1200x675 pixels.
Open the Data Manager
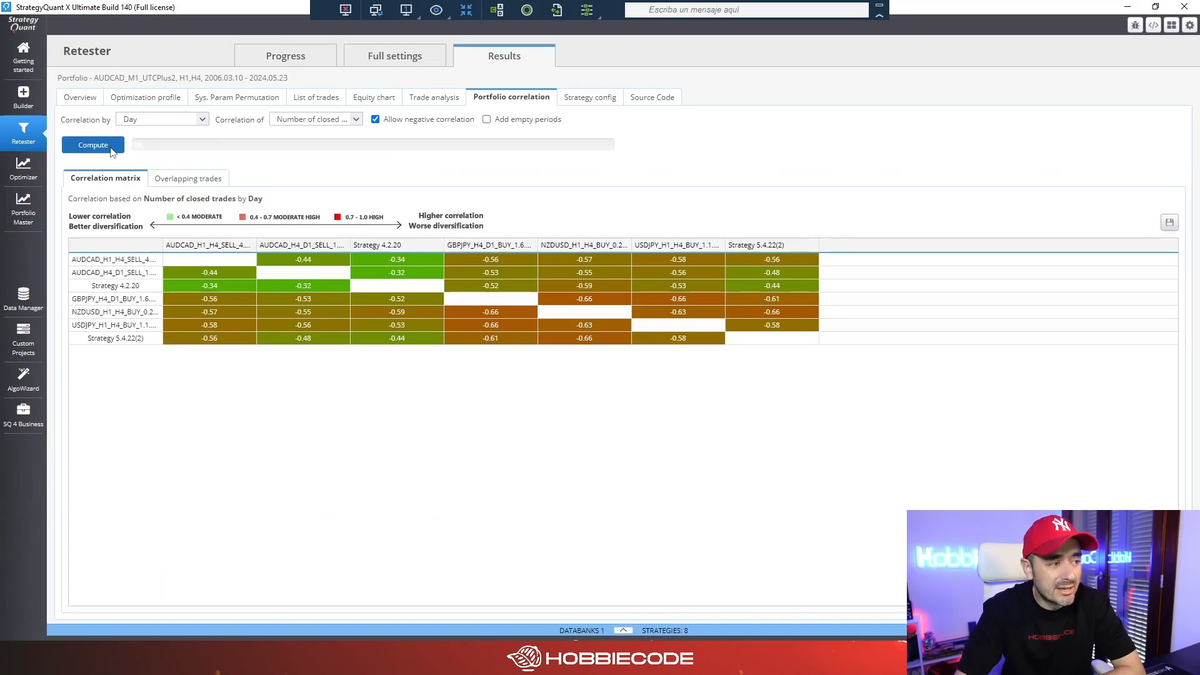(23, 299)
